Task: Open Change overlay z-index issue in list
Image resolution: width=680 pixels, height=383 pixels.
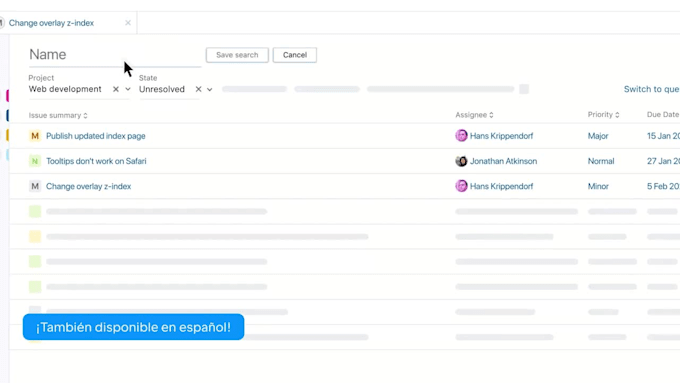Action: 88,186
